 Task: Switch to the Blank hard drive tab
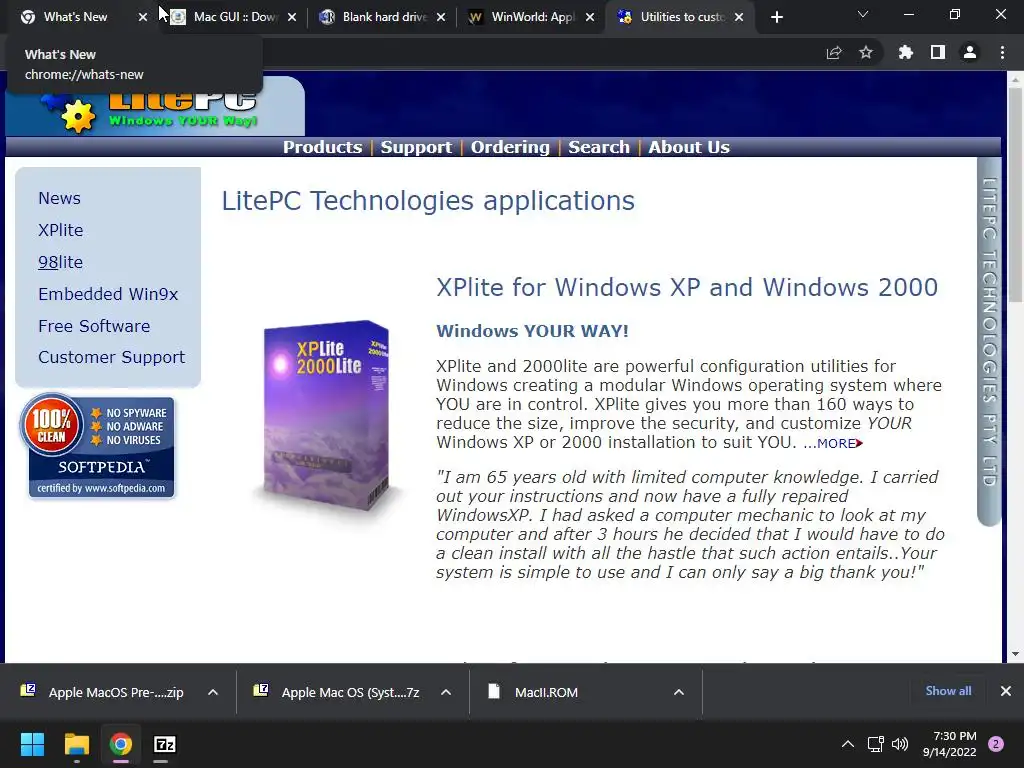(x=377, y=17)
